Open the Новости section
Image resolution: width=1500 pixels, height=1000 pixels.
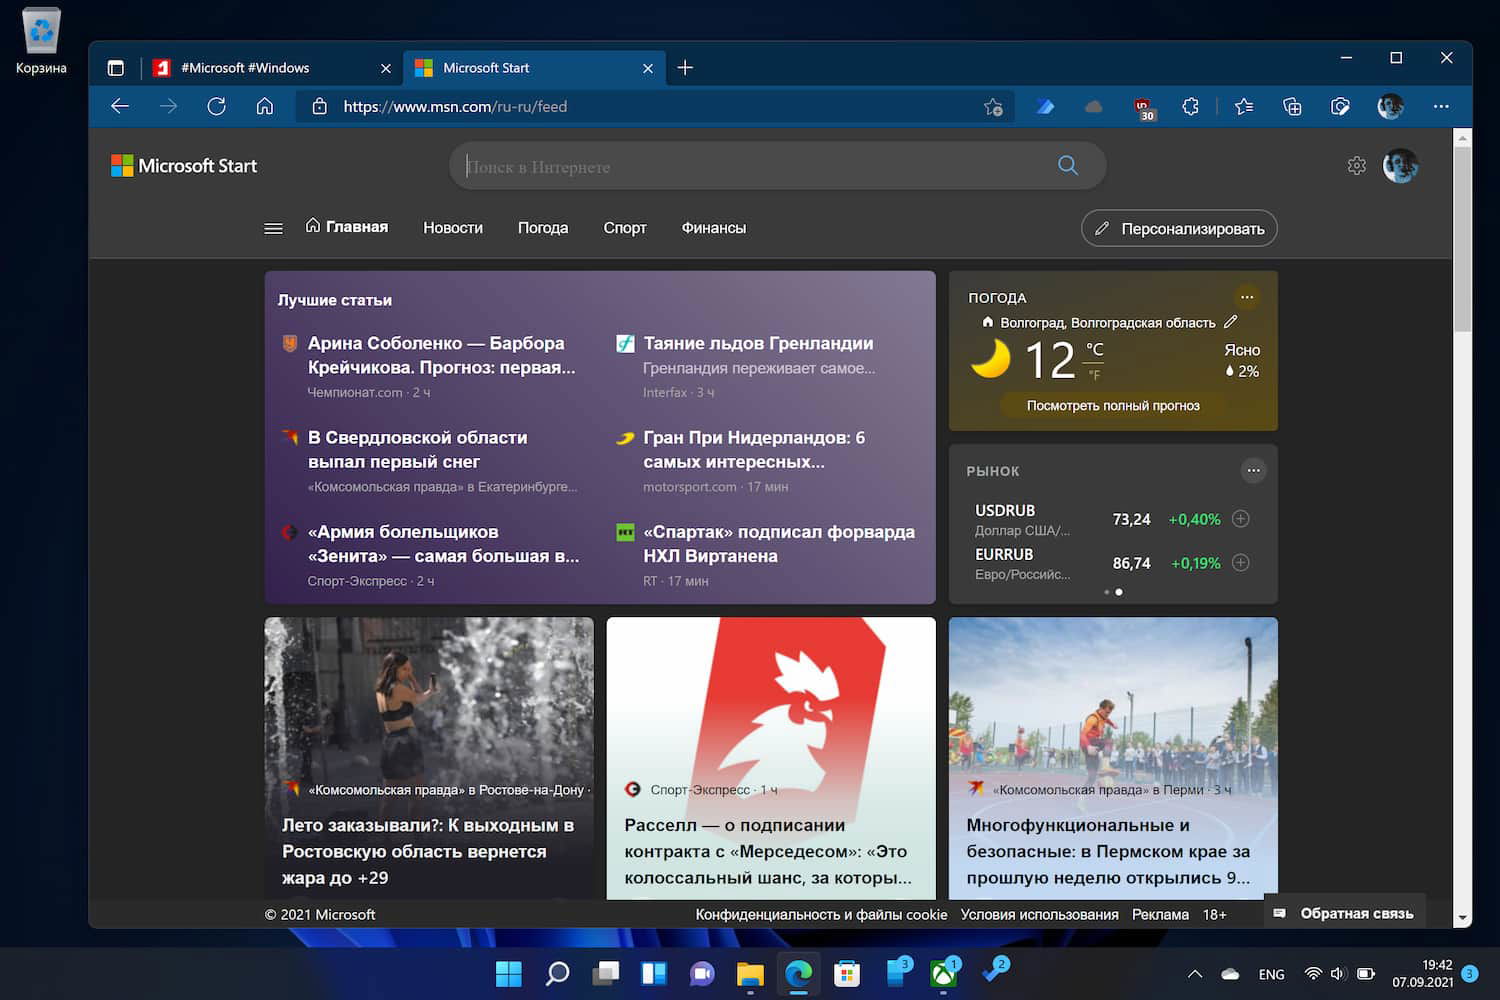453,228
